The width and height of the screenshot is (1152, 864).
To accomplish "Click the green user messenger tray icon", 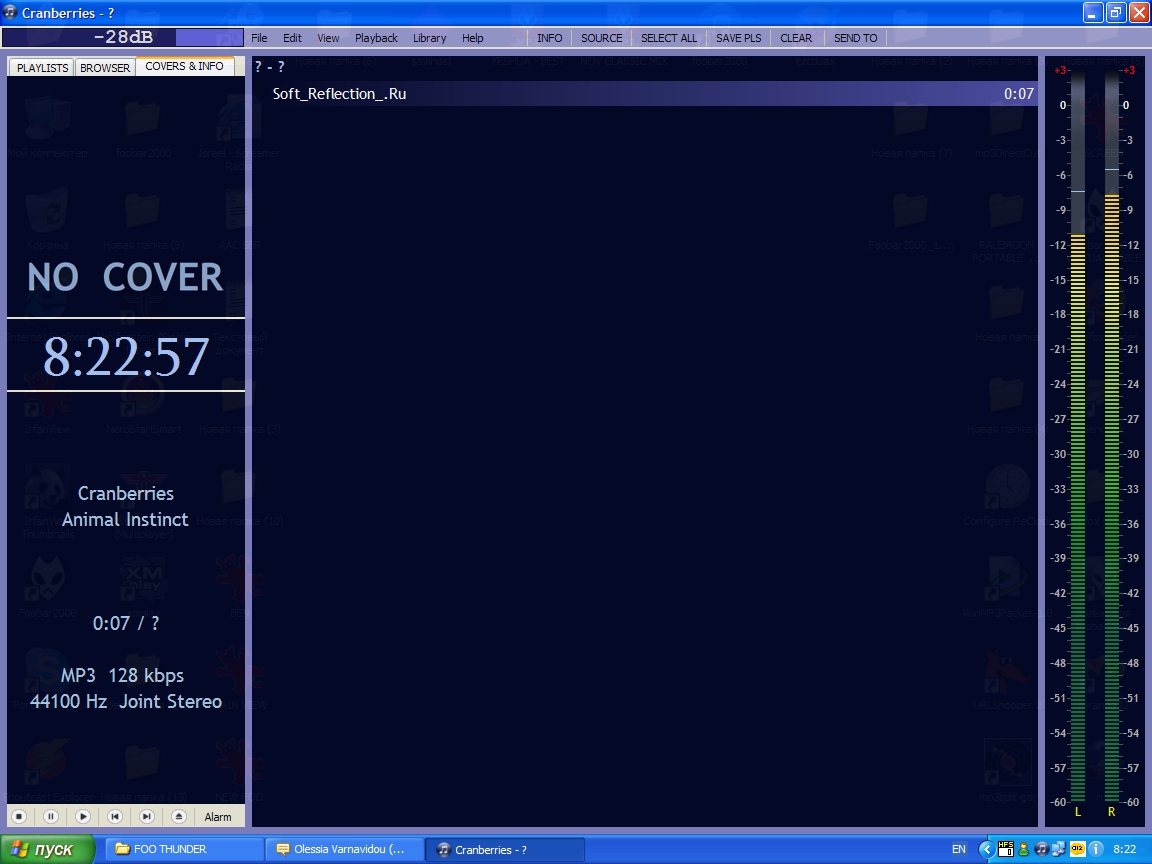I will tap(1023, 849).
